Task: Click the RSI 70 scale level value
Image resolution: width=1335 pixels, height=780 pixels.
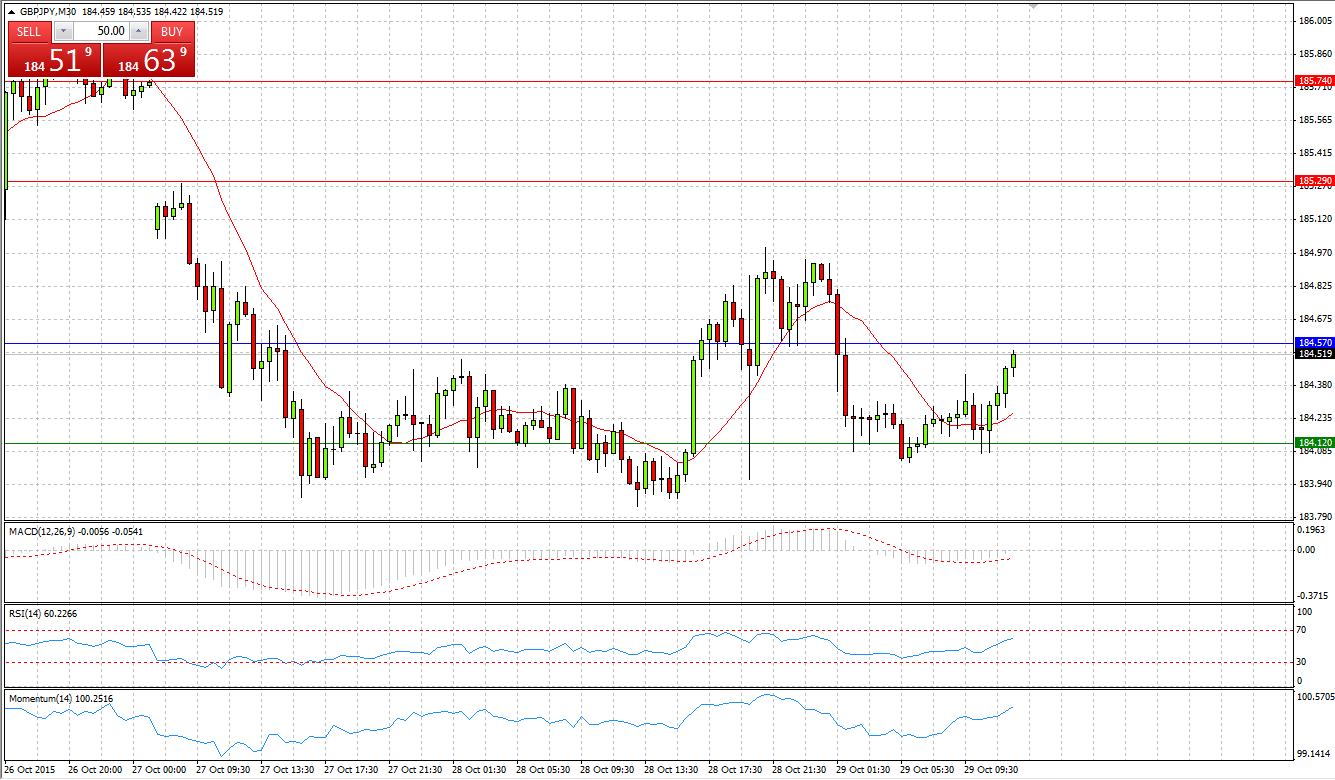Action: 1302,631
